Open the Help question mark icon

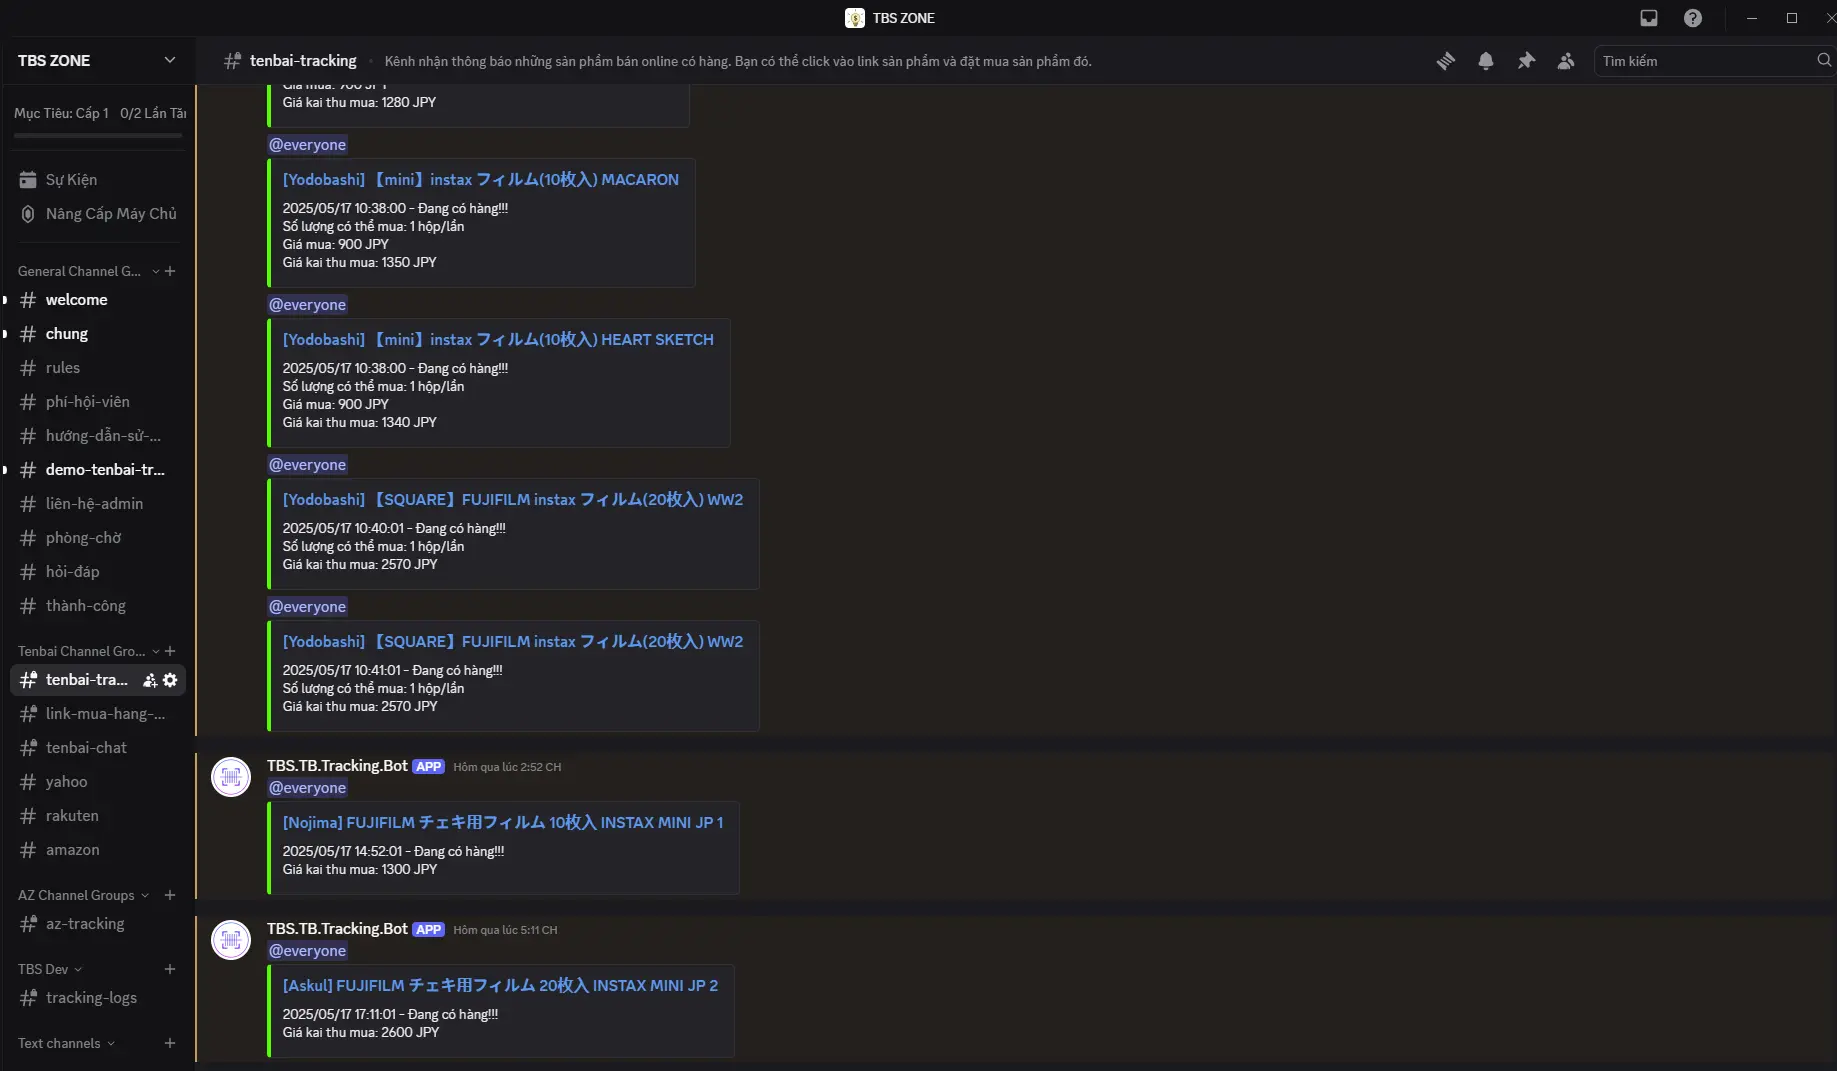pyautogui.click(x=1693, y=18)
